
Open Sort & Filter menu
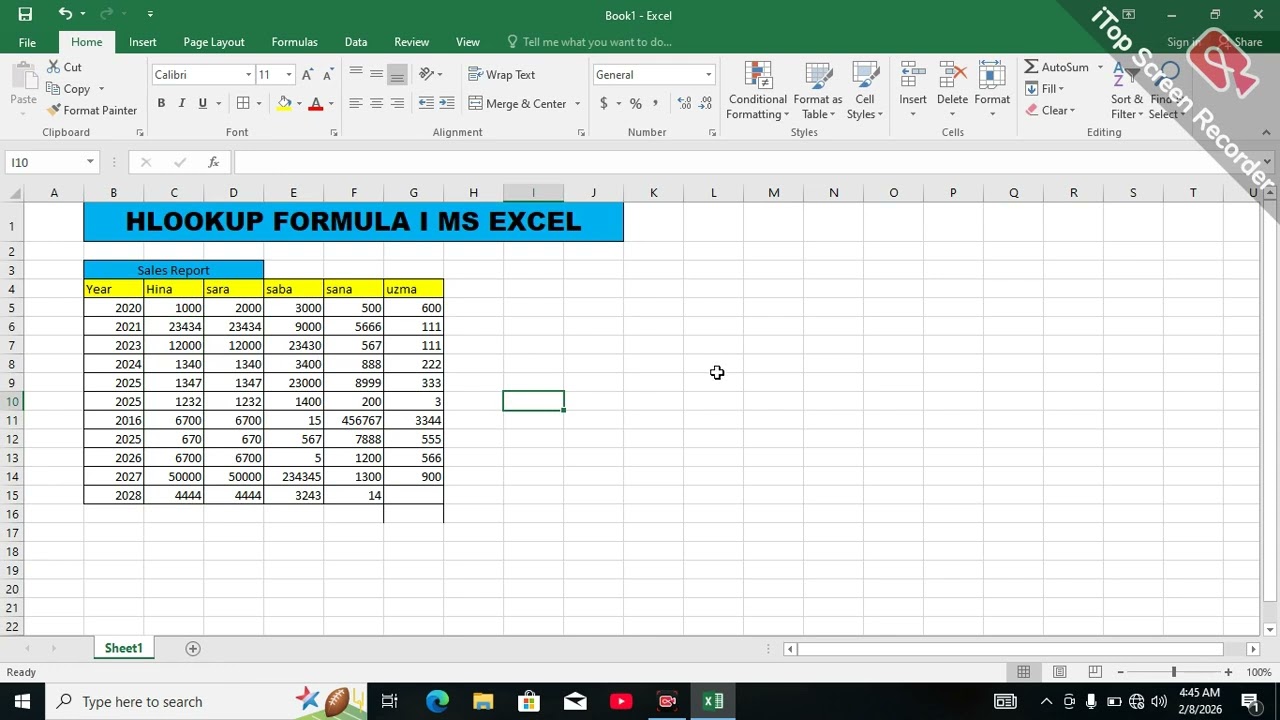[x=1127, y=91]
